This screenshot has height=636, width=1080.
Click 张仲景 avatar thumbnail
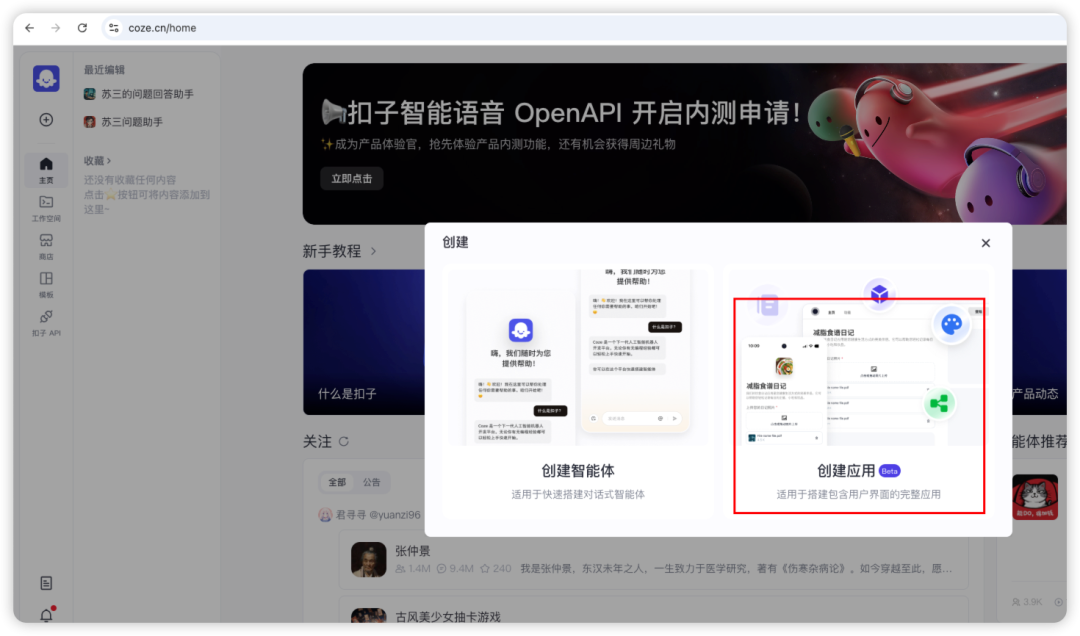tap(368, 560)
